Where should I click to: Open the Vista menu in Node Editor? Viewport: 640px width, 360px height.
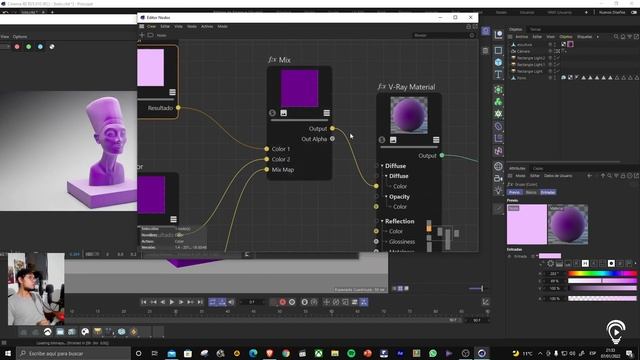pyautogui.click(x=179, y=27)
